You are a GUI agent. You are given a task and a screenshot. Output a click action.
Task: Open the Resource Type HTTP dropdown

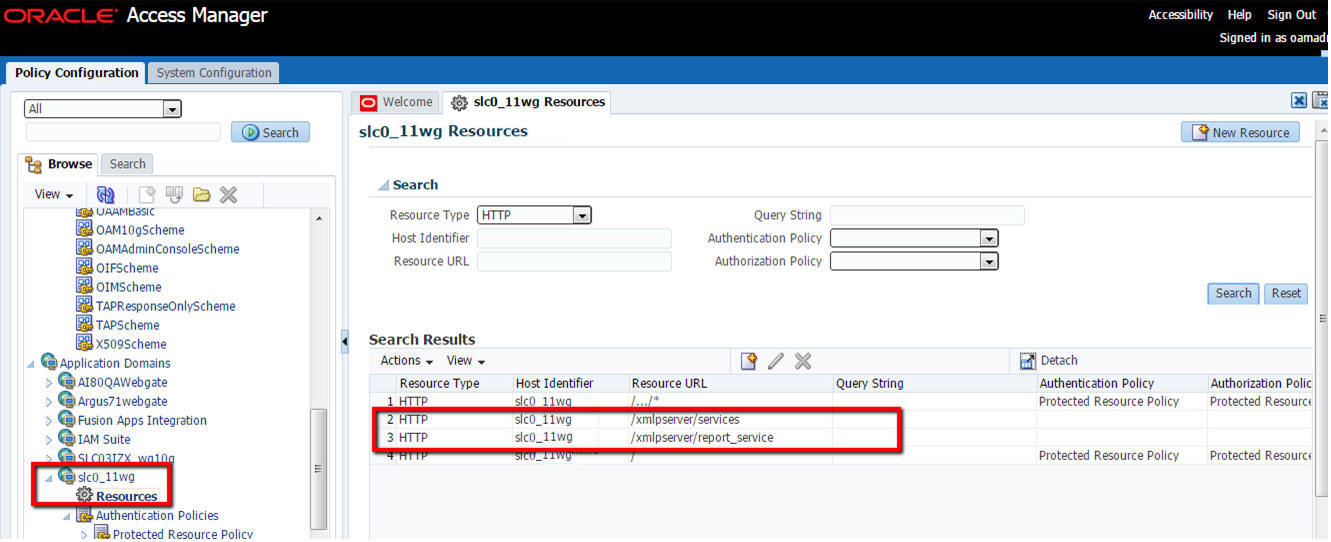point(582,215)
